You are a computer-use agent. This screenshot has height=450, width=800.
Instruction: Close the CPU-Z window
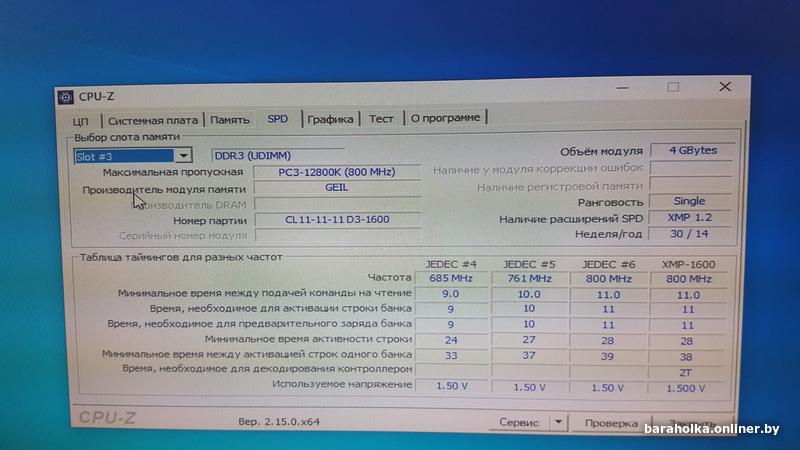pyautogui.click(x=724, y=87)
